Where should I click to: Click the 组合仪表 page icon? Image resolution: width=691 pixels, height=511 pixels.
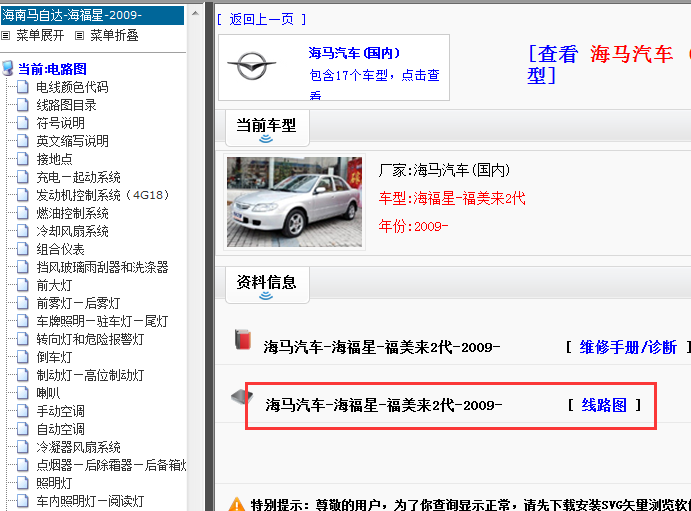[x=22, y=249]
